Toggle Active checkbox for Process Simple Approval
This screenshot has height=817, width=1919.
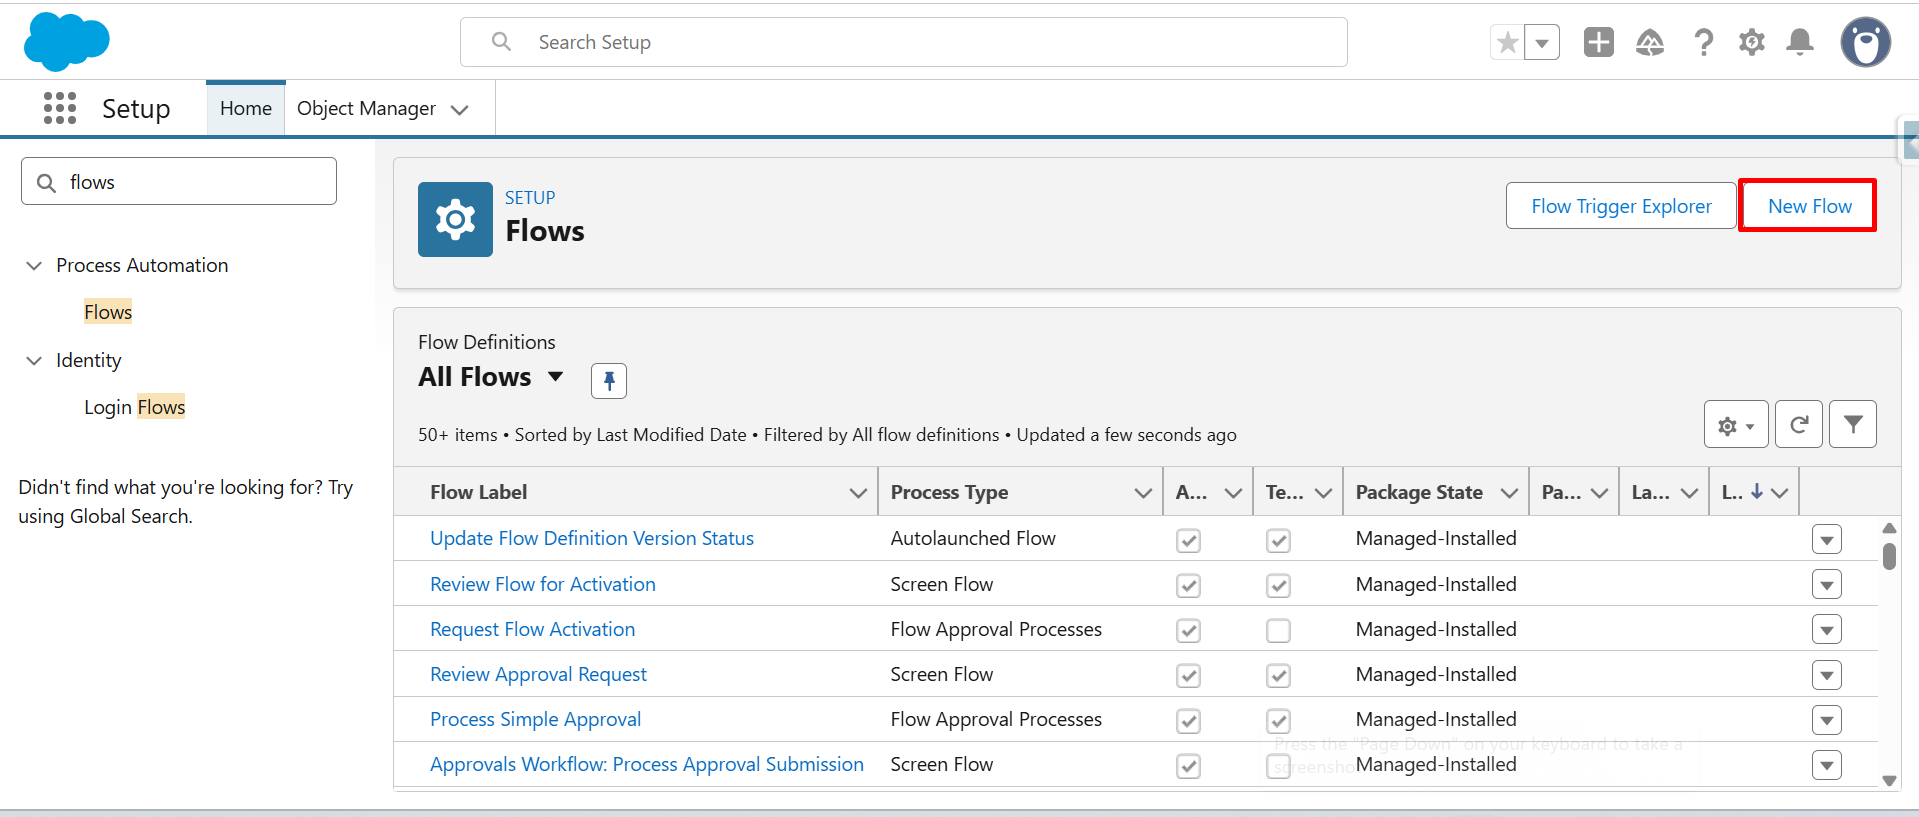(x=1188, y=721)
